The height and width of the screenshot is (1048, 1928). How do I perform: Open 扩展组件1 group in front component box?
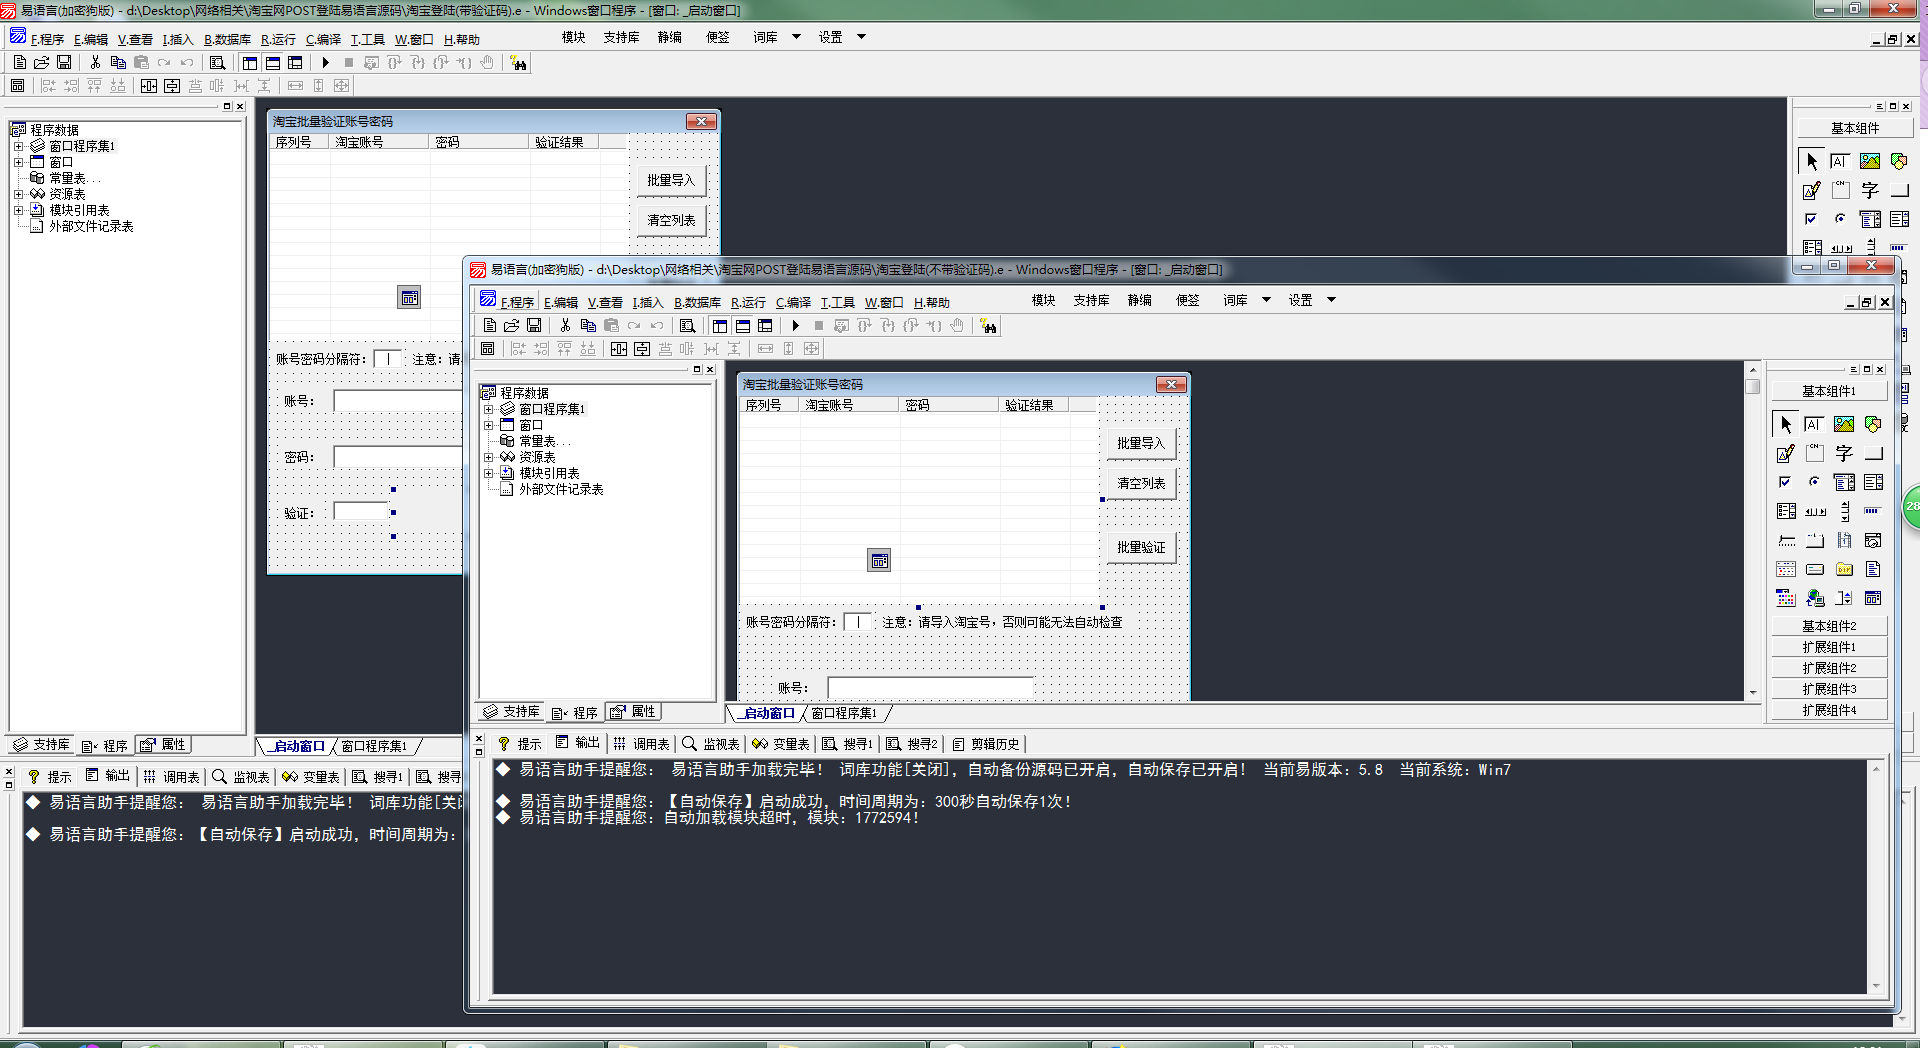[1829, 647]
